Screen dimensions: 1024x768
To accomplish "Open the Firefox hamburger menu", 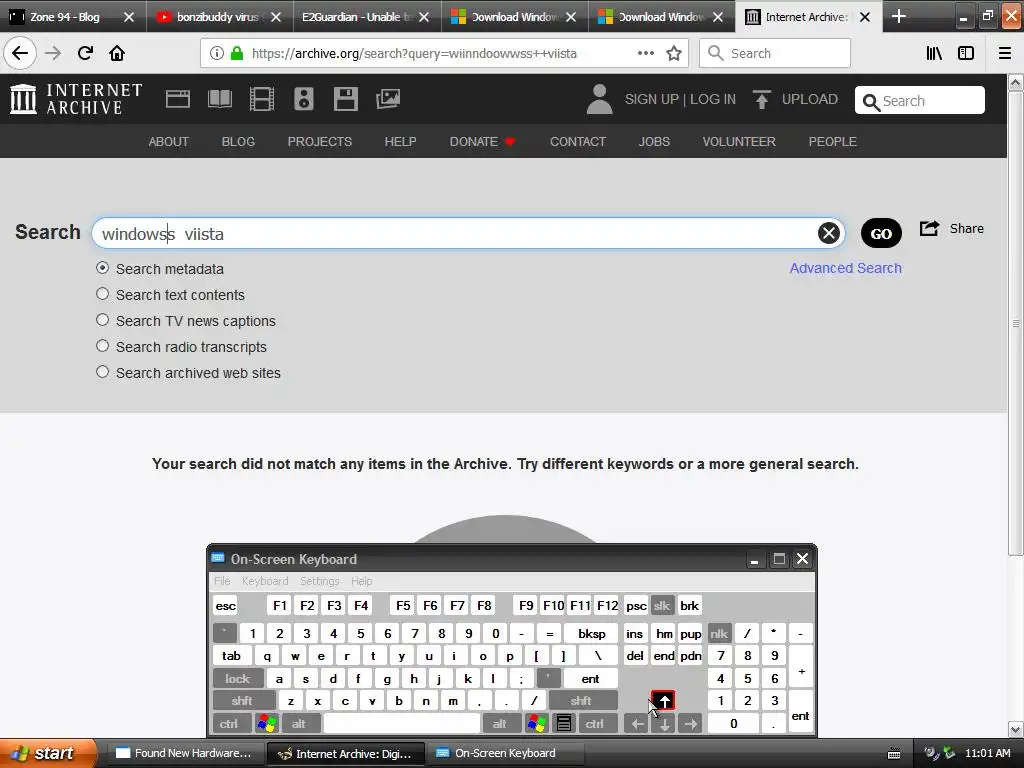I will [1005, 53].
